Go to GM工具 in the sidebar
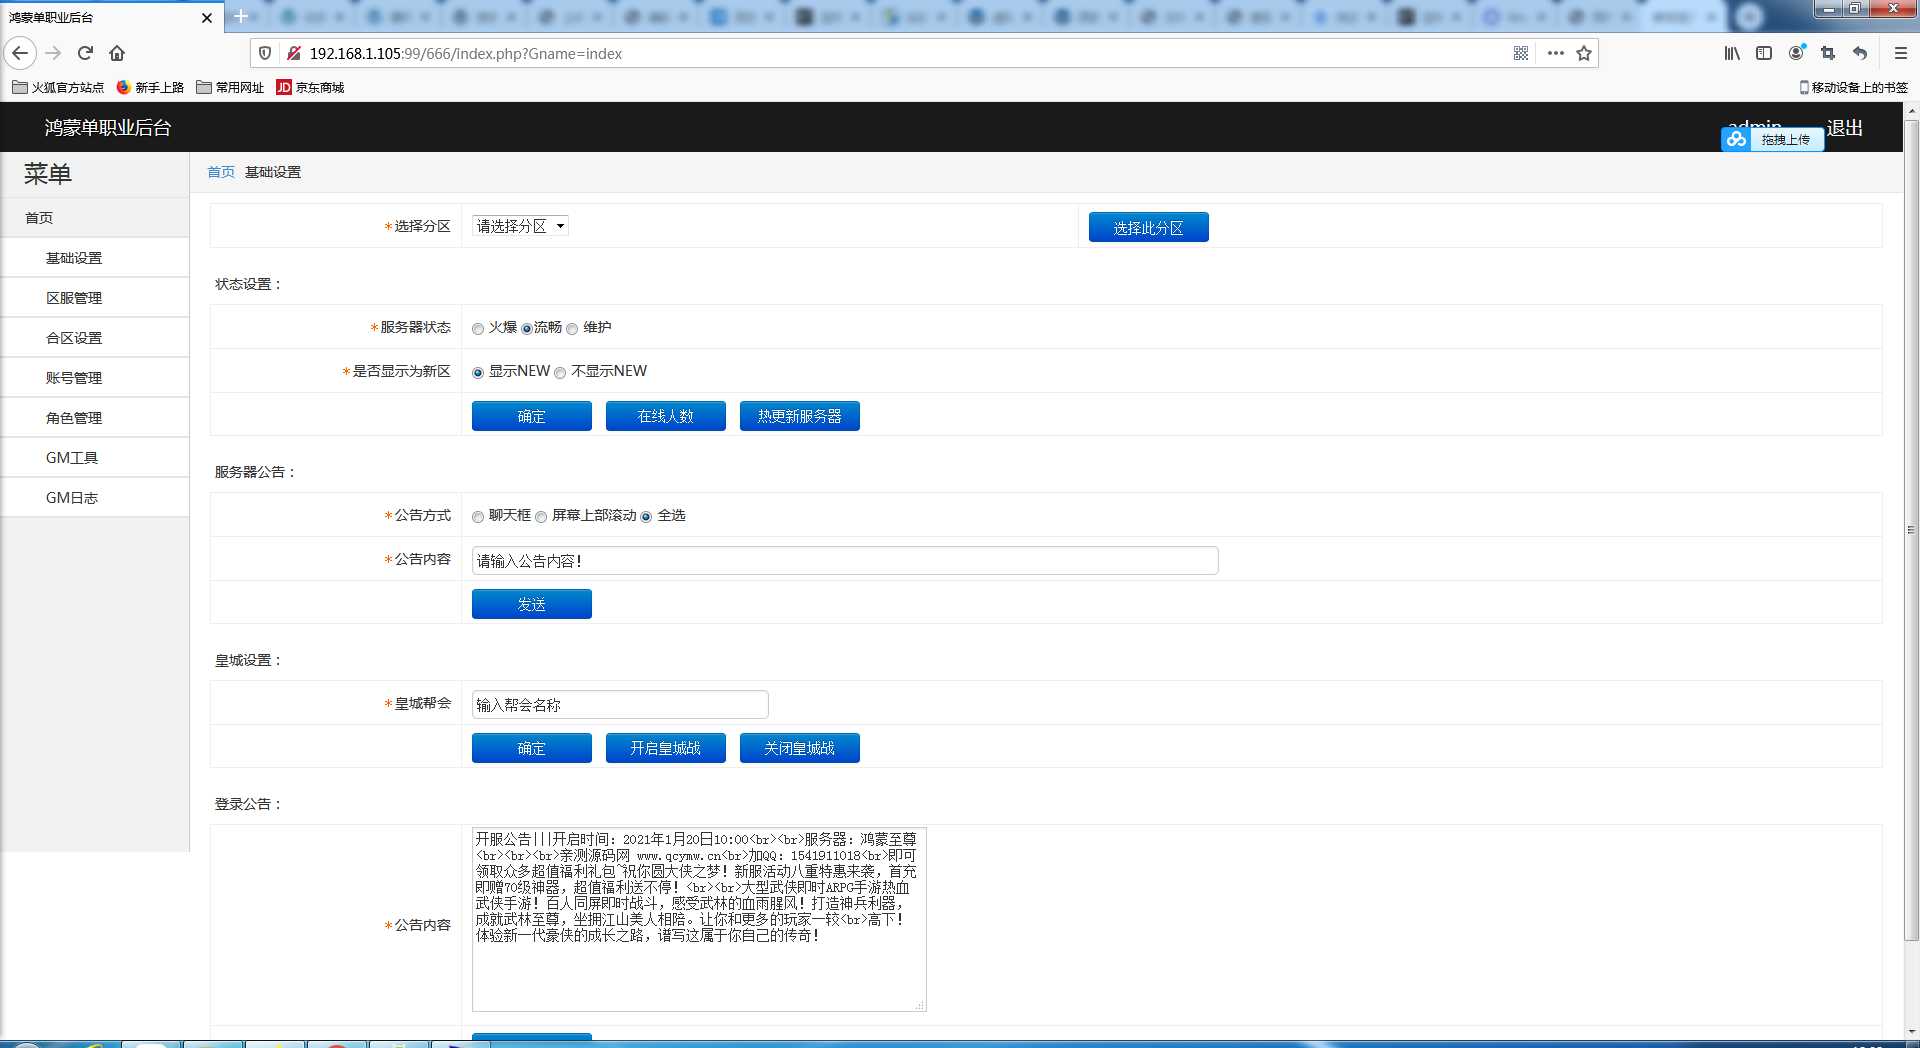 (72, 458)
